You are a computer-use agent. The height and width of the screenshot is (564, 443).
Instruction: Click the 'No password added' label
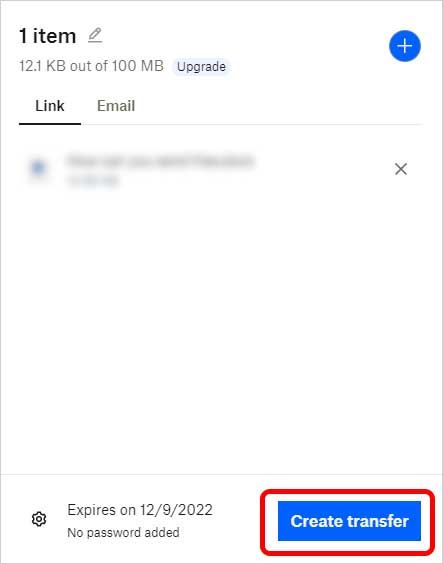point(123,532)
